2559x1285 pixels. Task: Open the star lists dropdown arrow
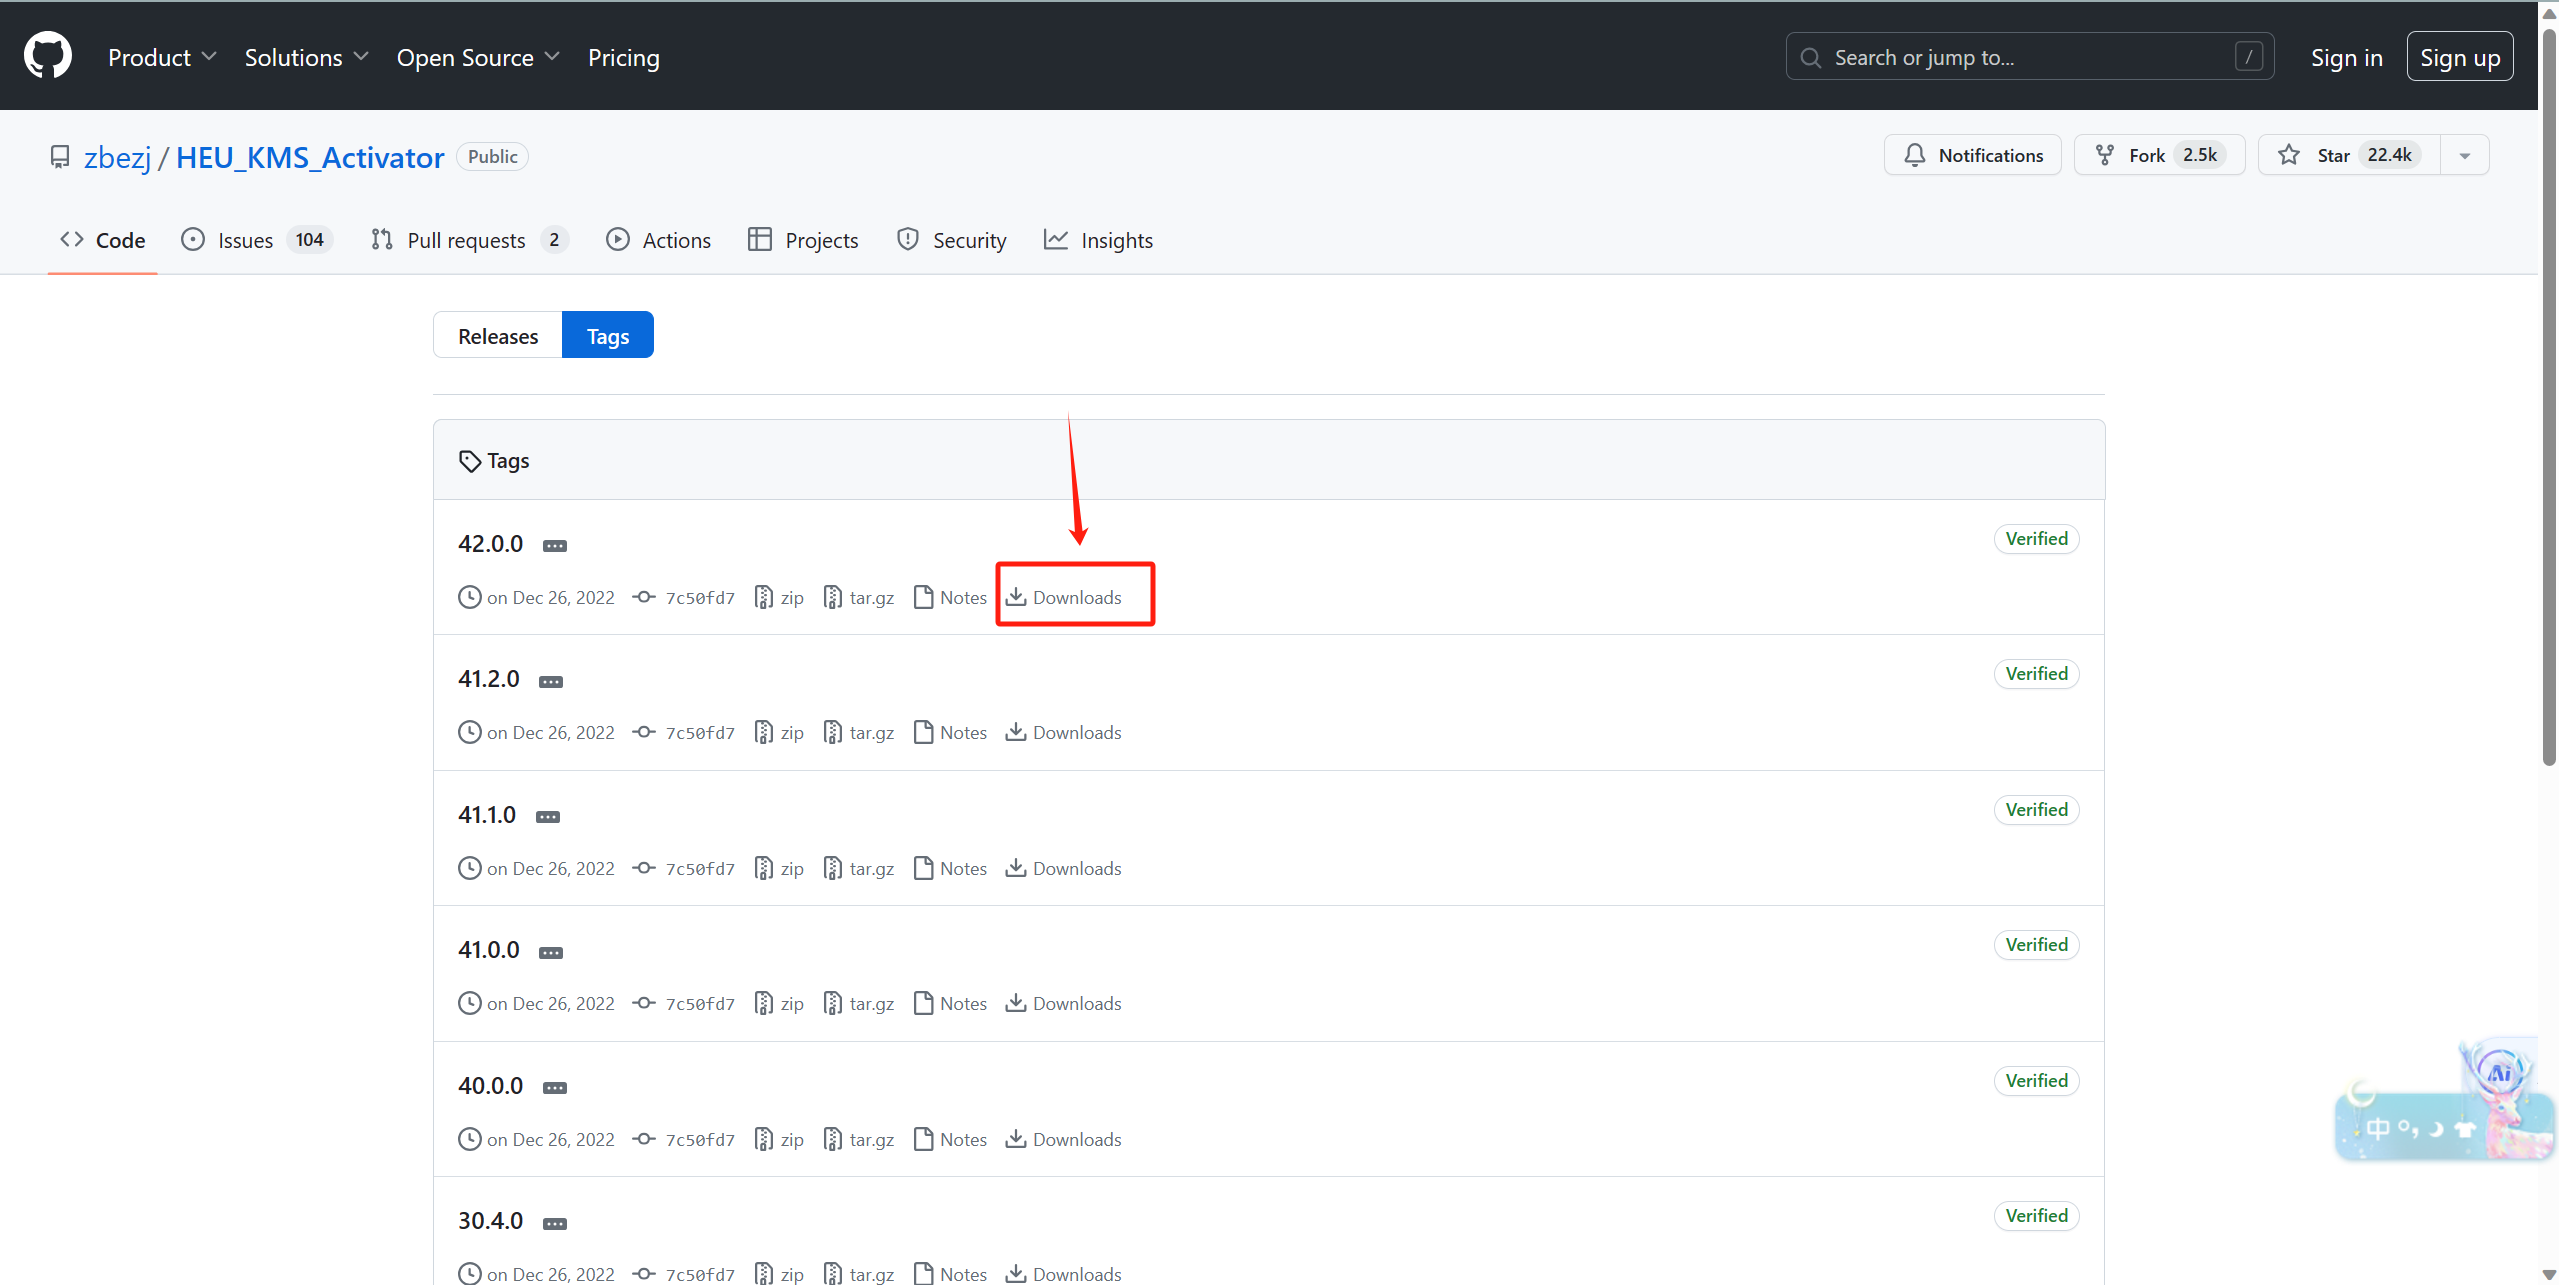pos(2465,155)
